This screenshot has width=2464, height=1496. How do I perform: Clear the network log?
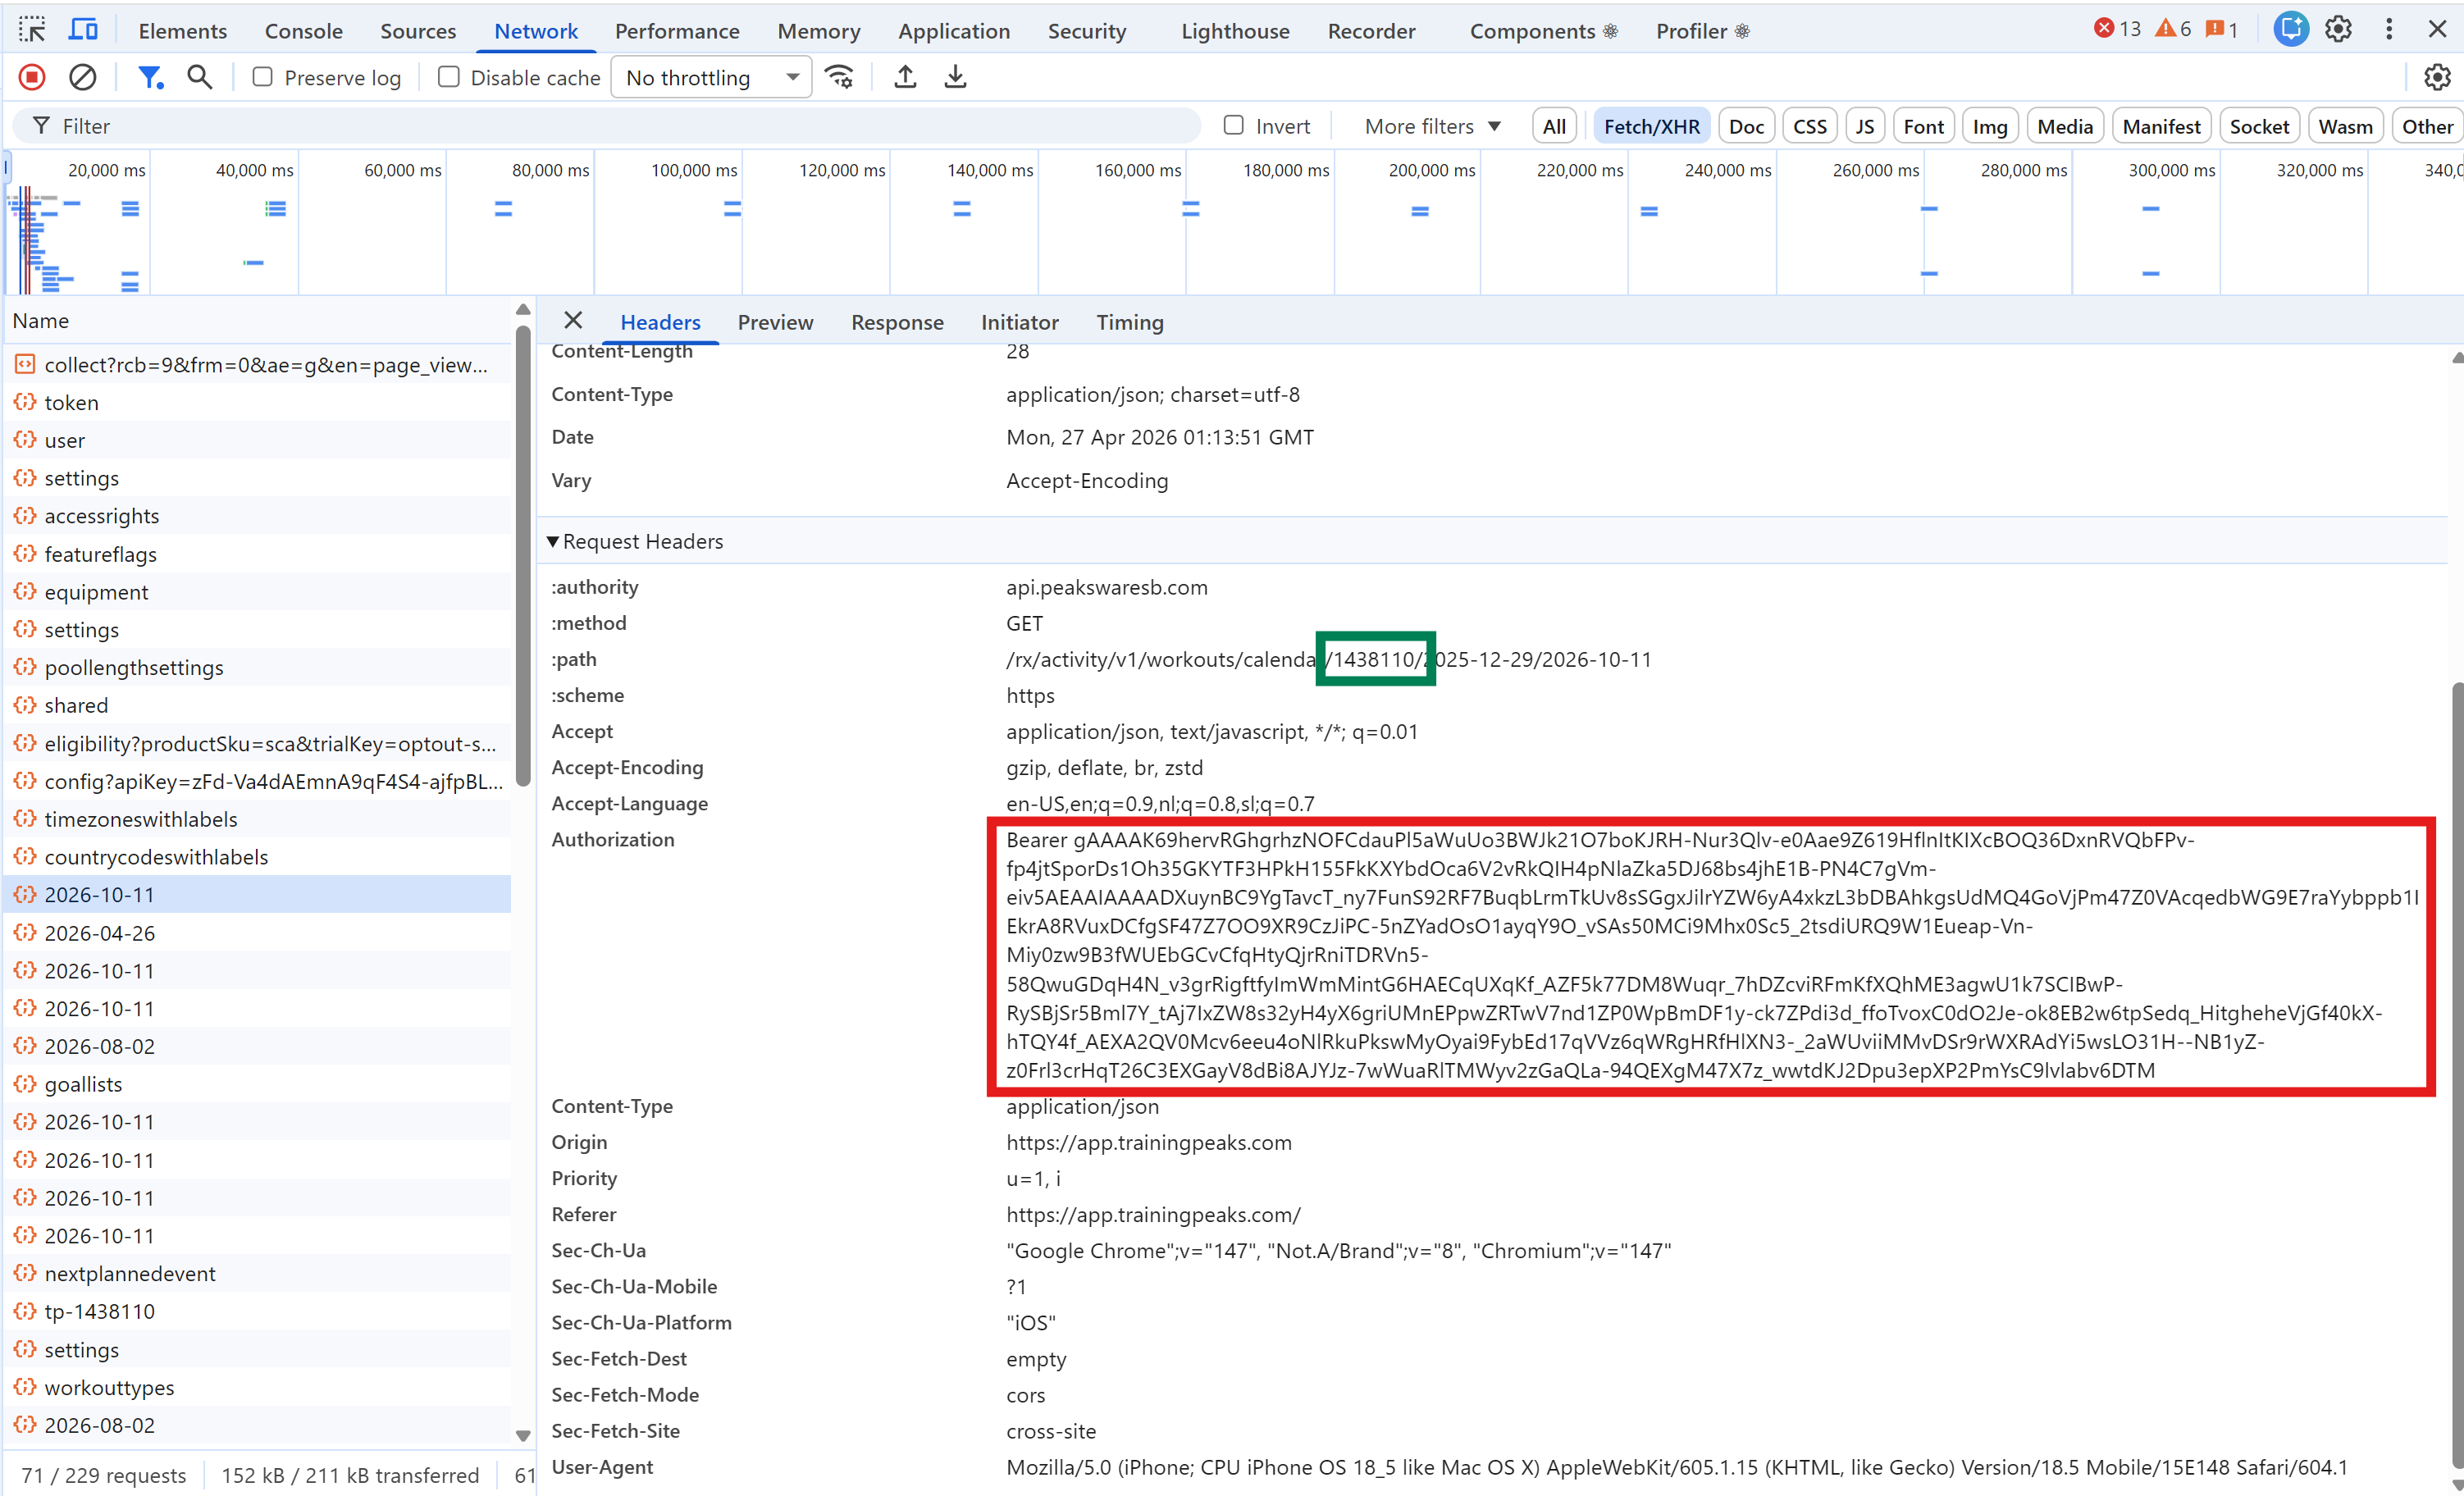point(82,76)
